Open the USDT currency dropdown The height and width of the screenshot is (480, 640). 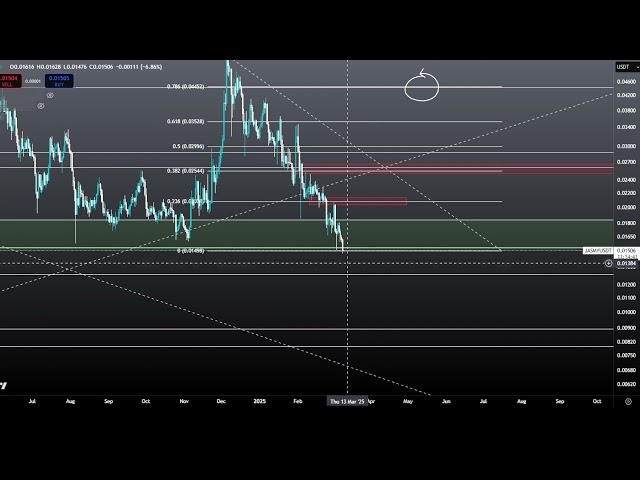(624, 67)
